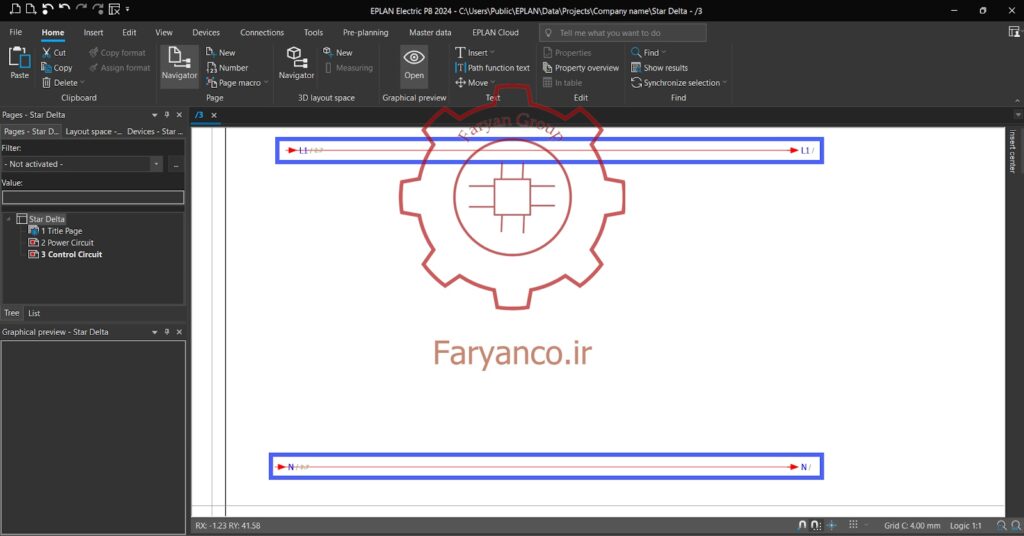This screenshot has height=536, width=1024.
Task: Switch to the Devices ribbon tab
Action: coord(206,32)
